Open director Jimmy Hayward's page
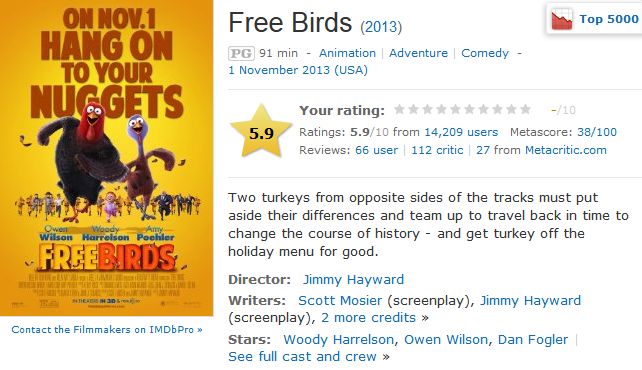This screenshot has height=370, width=642. [x=353, y=280]
